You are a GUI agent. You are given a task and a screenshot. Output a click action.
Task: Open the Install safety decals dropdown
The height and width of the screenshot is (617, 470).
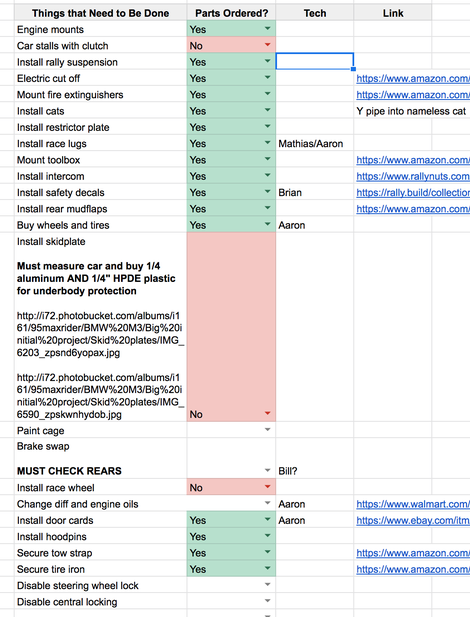(x=268, y=192)
